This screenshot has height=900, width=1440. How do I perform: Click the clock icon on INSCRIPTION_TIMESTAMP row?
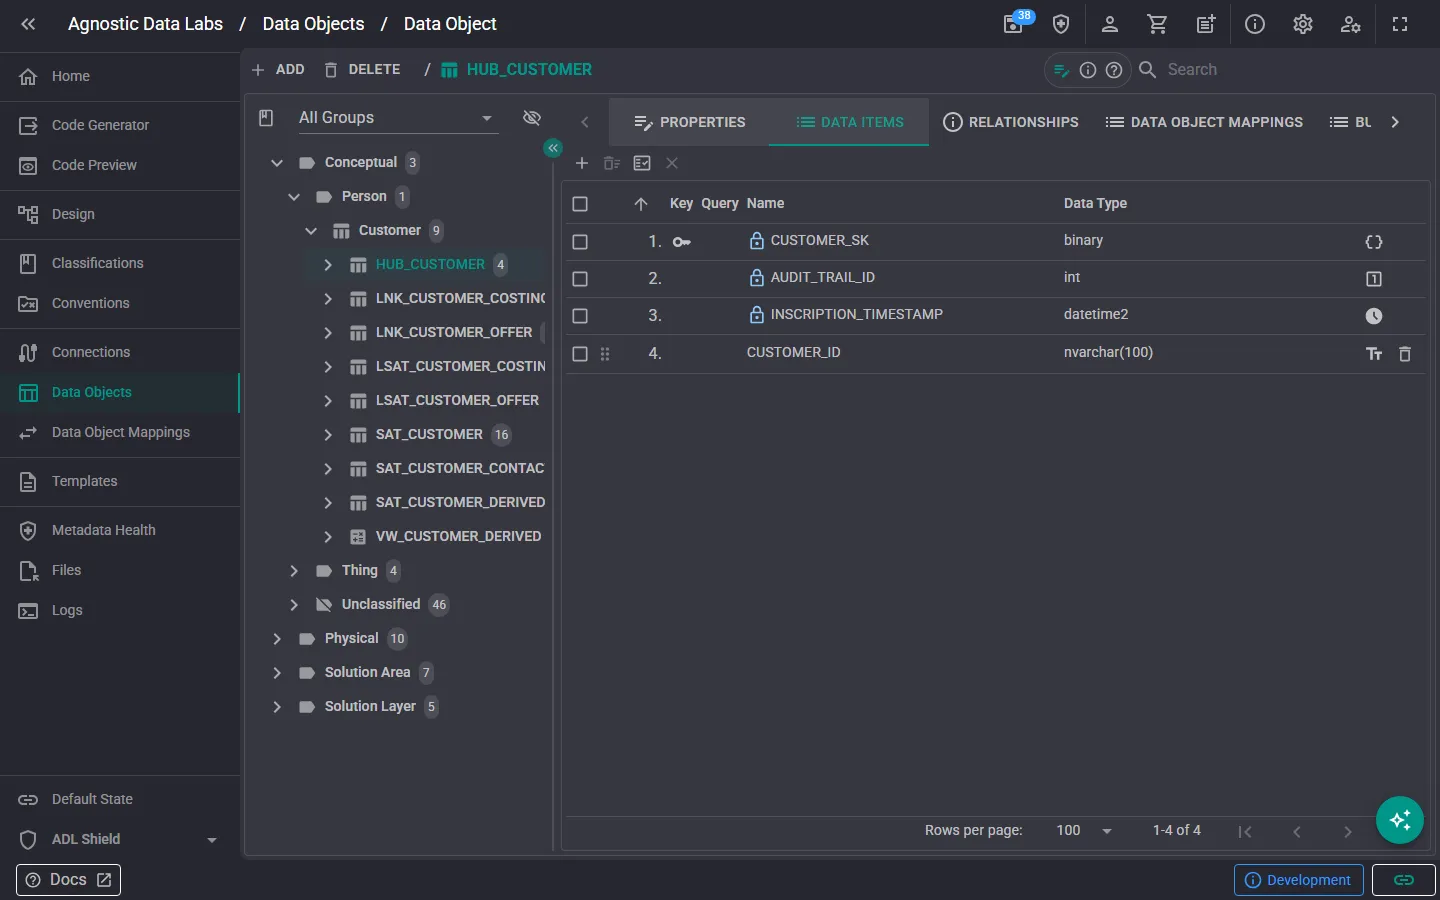(1374, 316)
